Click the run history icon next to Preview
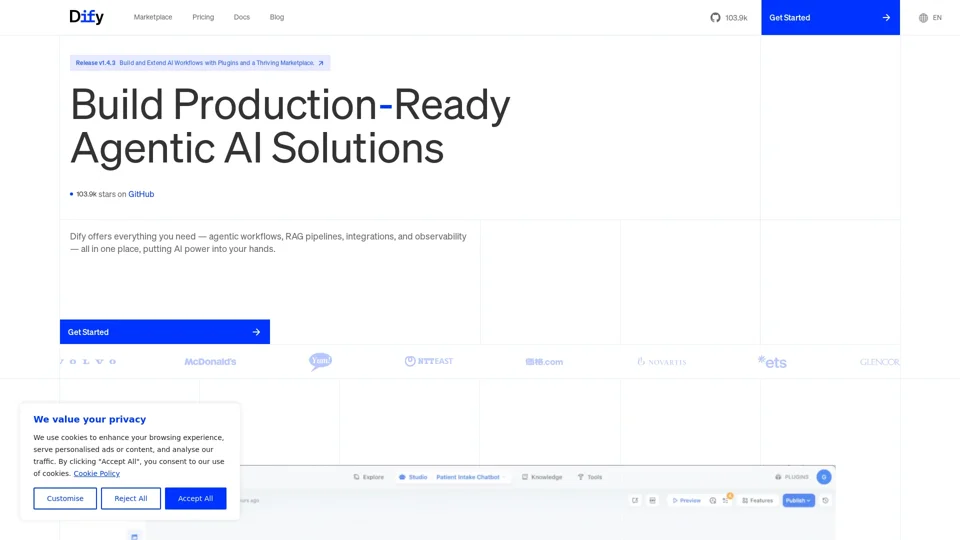 [713, 500]
